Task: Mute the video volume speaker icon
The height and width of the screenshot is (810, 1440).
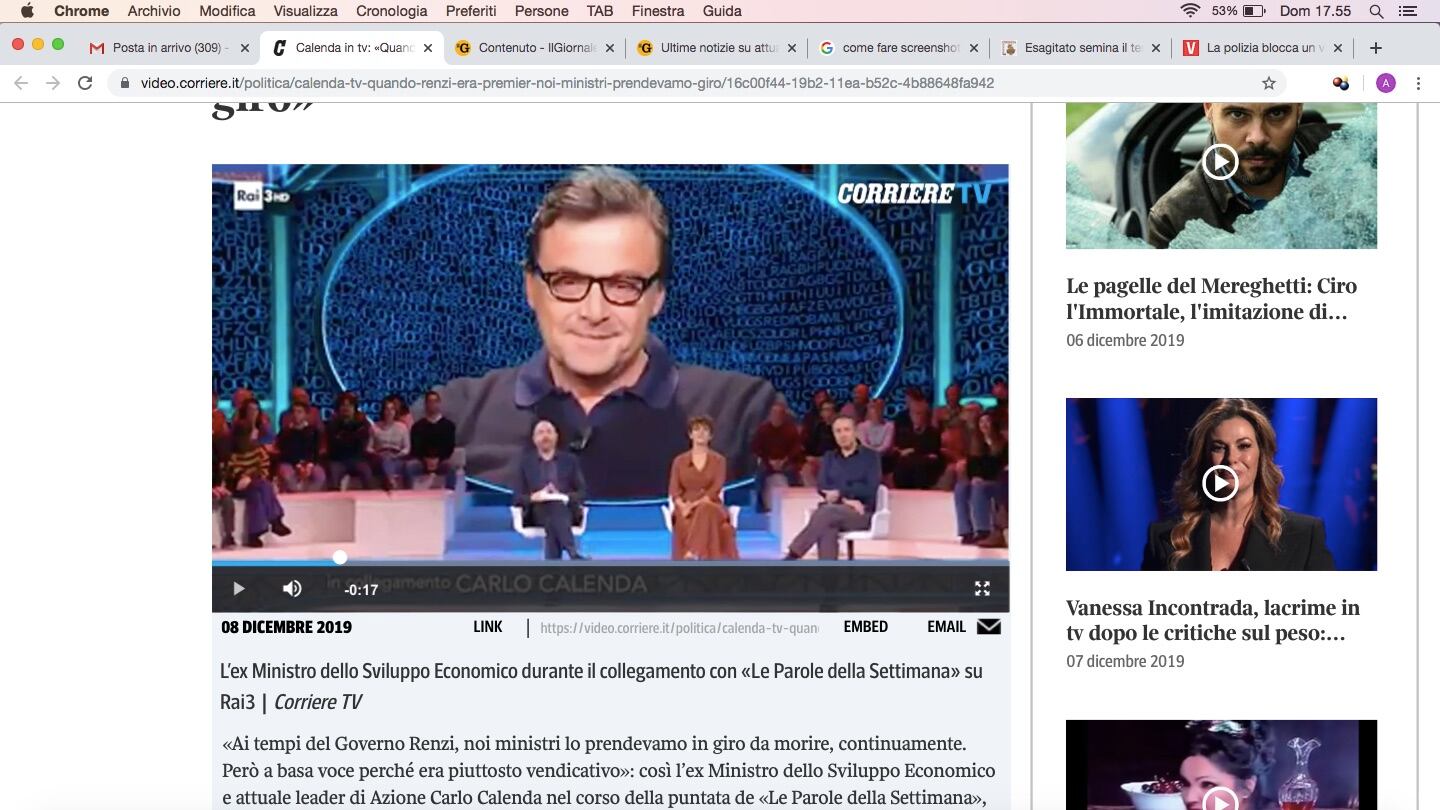Action: 292,589
